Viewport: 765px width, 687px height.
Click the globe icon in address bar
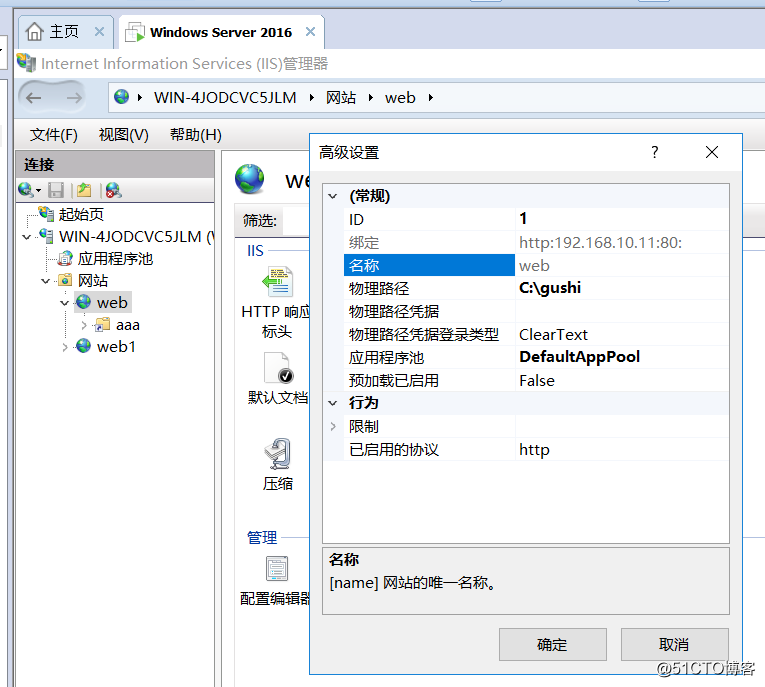click(x=121, y=97)
